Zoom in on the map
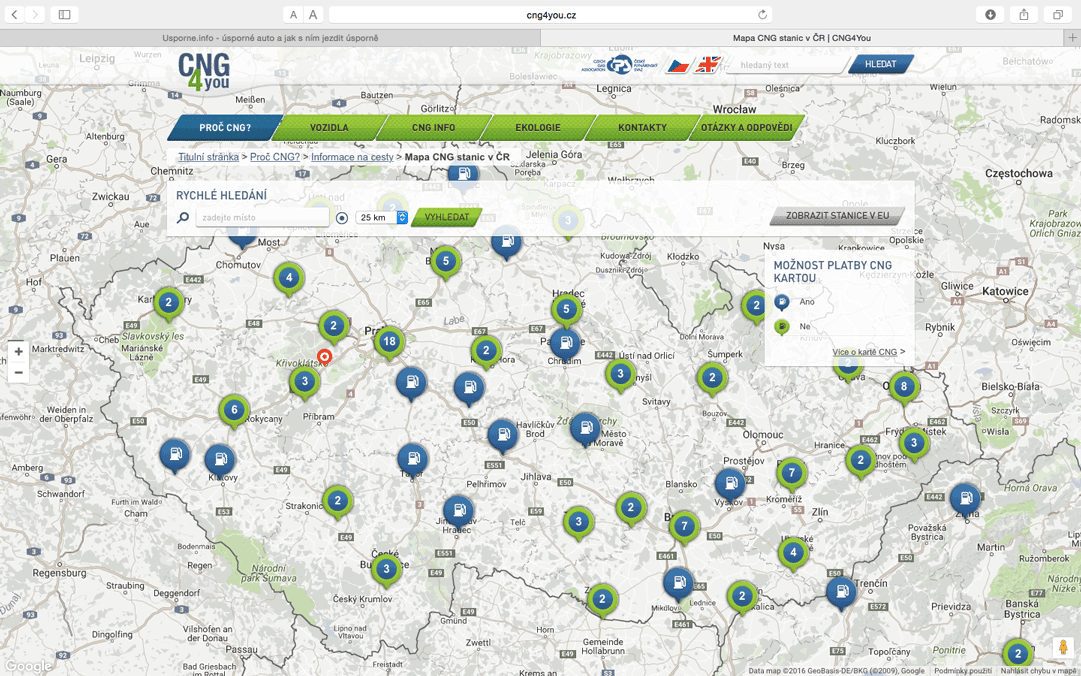Screen dimensions: 1081x676 coord(19,351)
